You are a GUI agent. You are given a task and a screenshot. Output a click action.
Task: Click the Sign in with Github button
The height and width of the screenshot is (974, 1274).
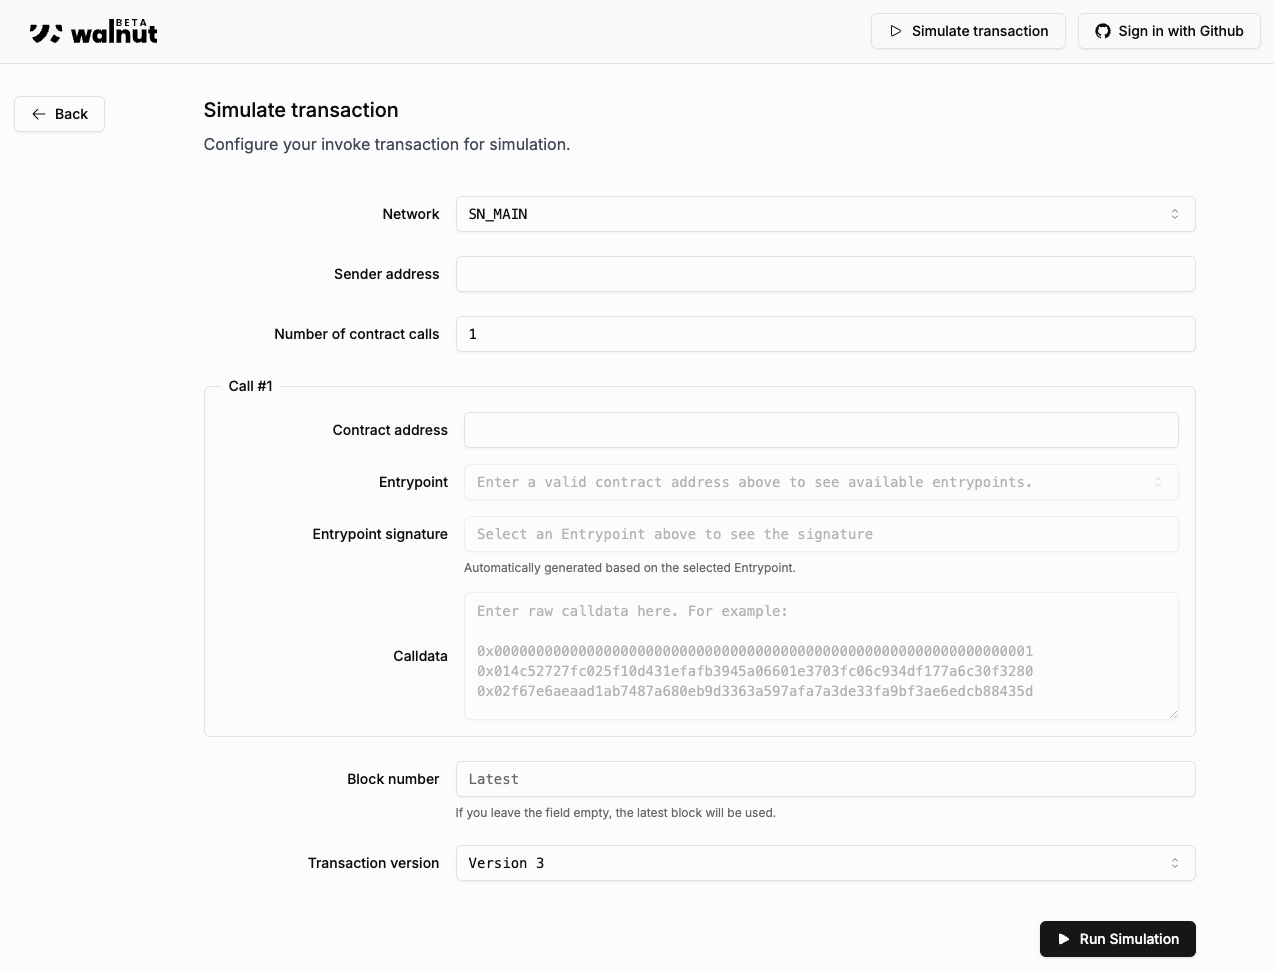[1168, 31]
